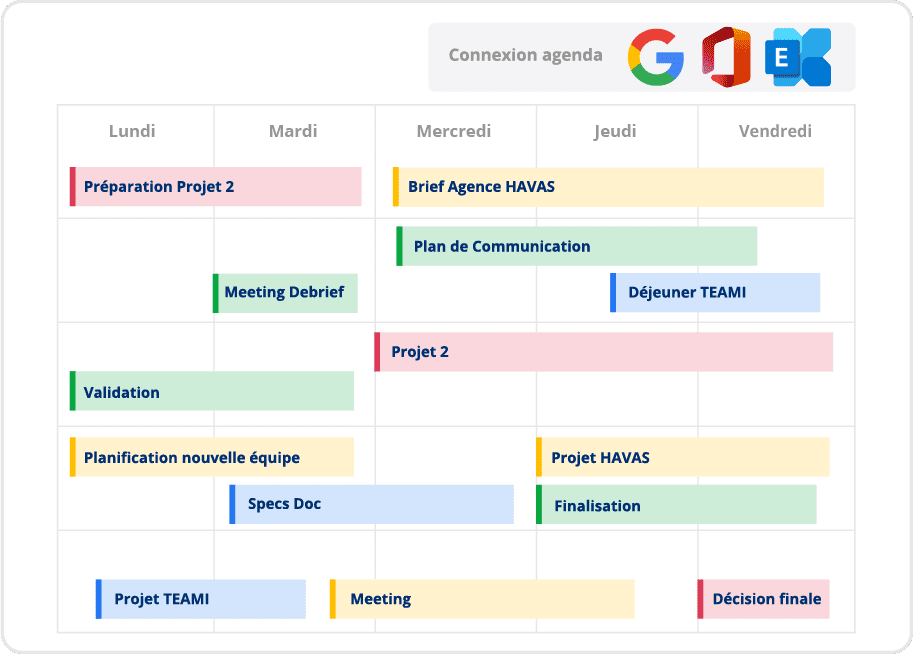The image size is (913, 654).
Task: Select the Jeudi column header
Action: (615, 131)
